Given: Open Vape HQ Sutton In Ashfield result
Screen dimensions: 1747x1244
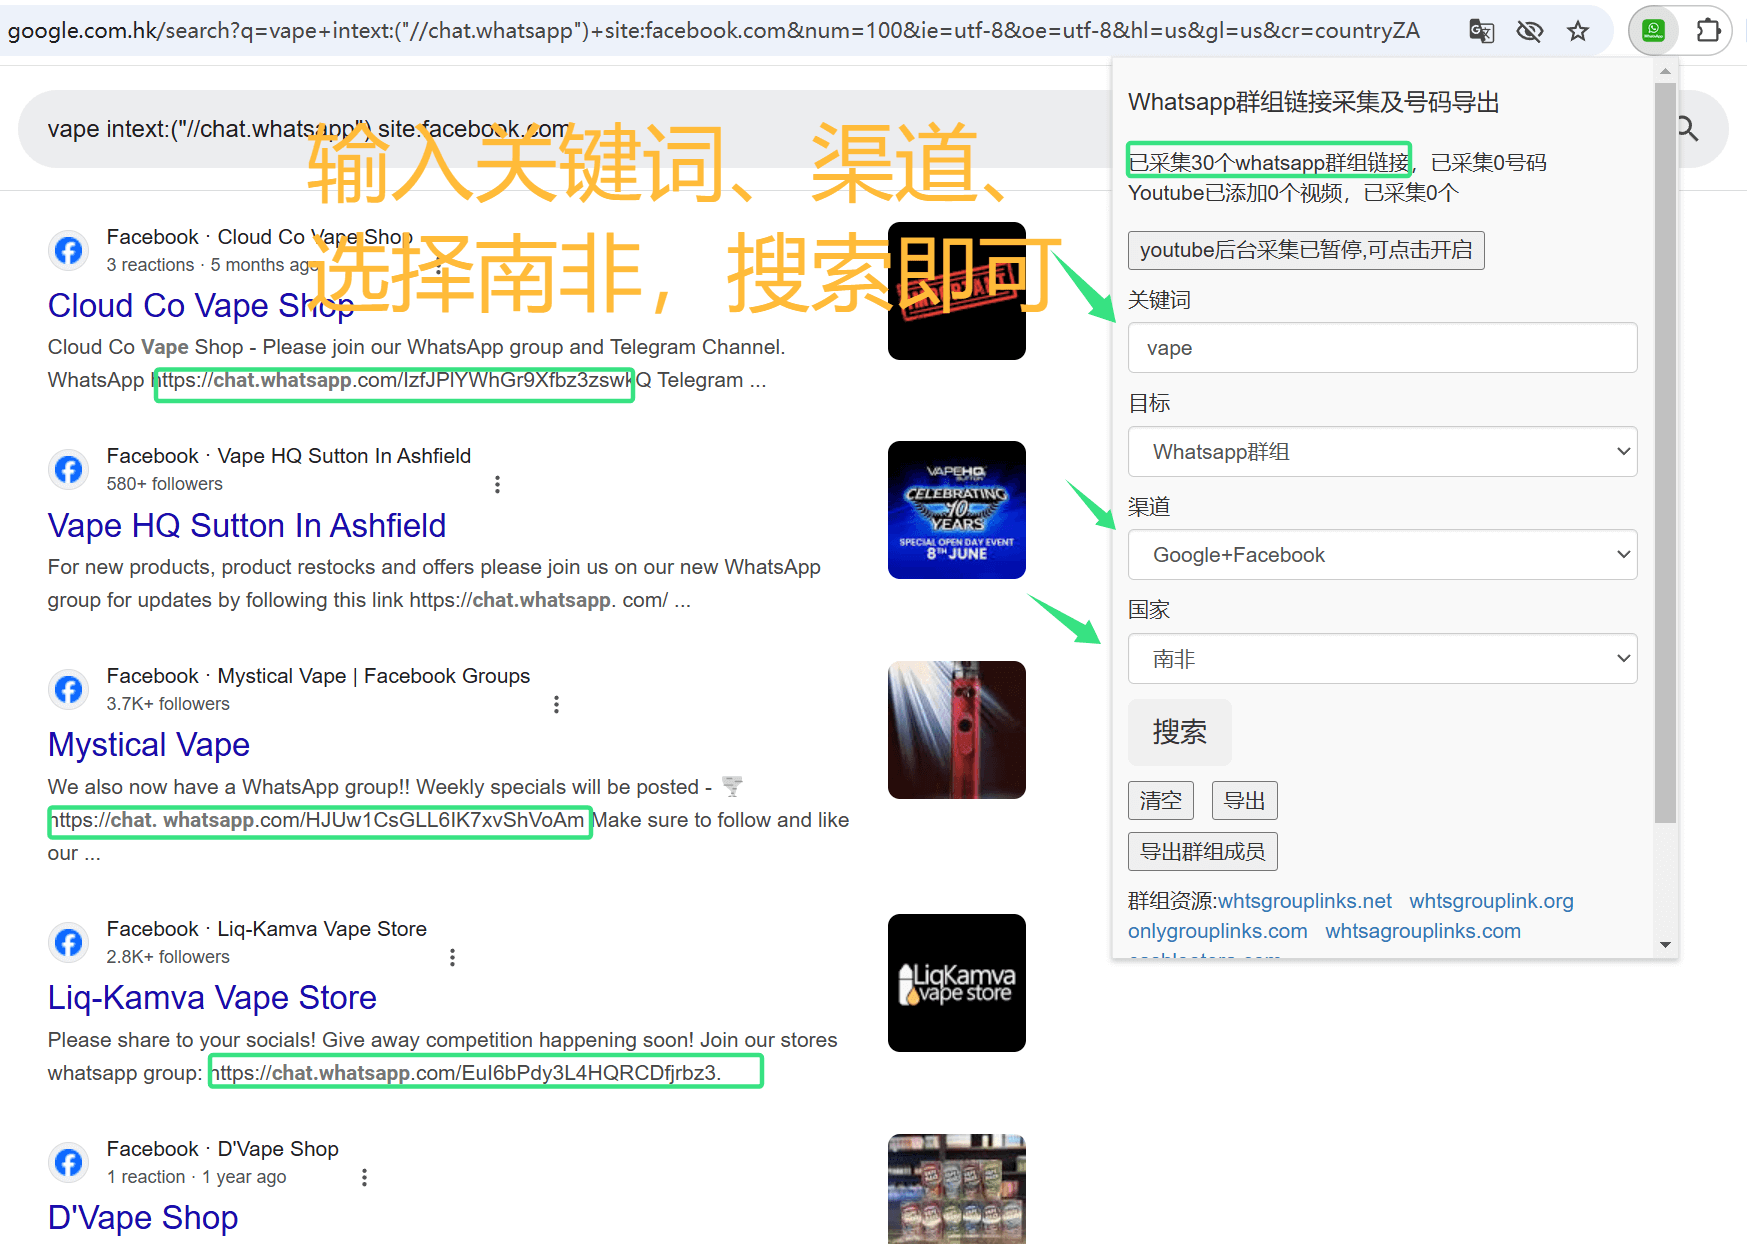Looking at the screenshot, I should point(247,526).
